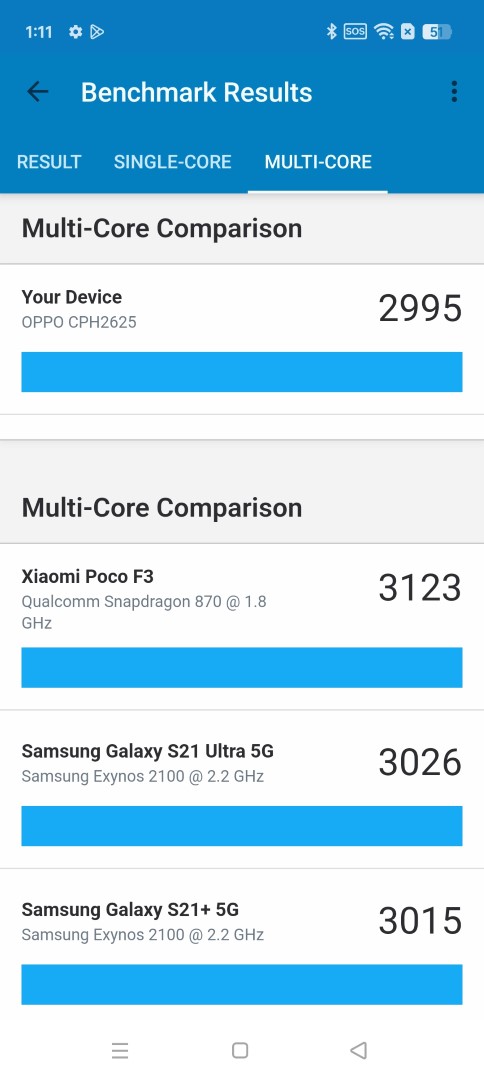The height and width of the screenshot is (1080, 484).
Task: Tap the 2995 device score
Action: tap(420, 308)
